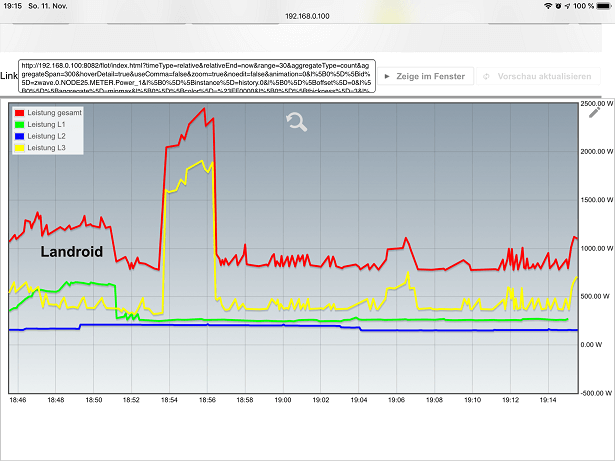Viewport: 615px width, 461px height.
Task: Click the blue Leistung L2 legend swatch
Action: pos(19,135)
